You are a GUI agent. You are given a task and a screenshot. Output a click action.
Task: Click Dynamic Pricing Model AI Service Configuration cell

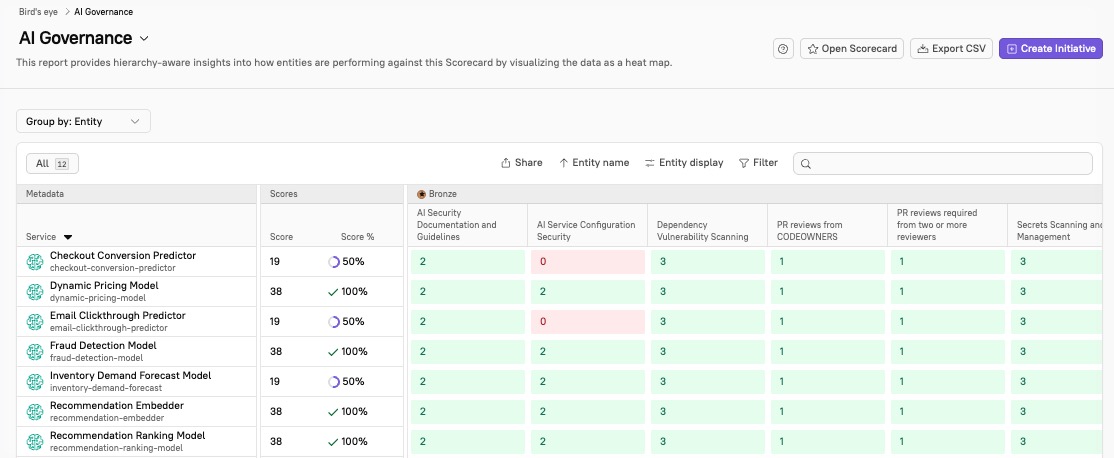click(x=588, y=292)
